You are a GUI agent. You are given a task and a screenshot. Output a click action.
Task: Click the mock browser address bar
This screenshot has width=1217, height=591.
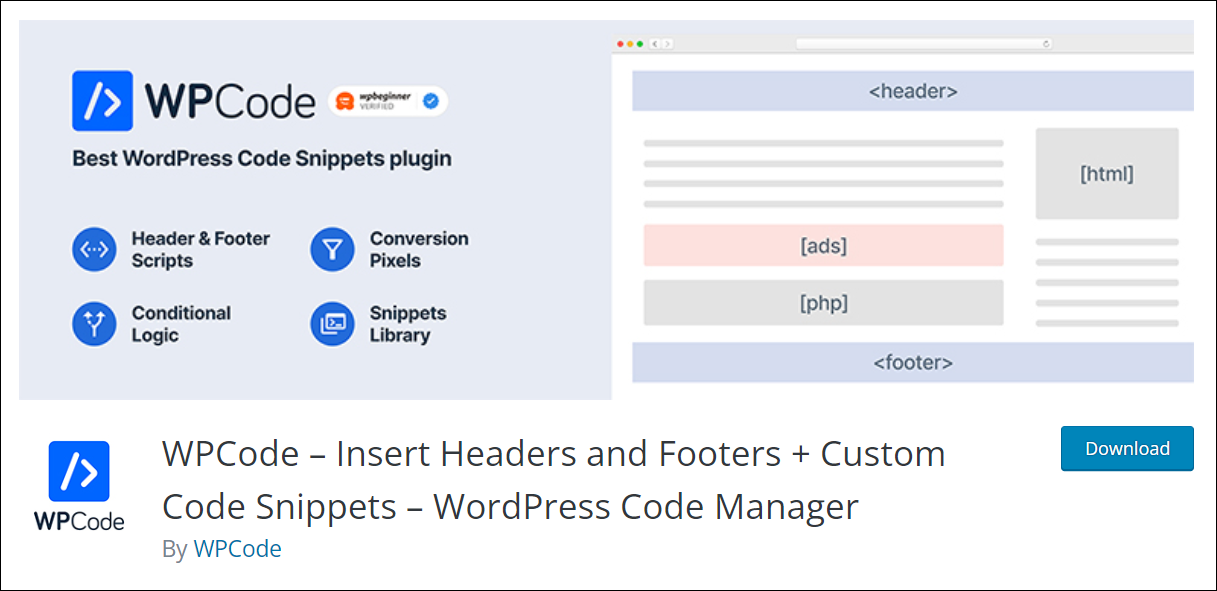point(924,44)
